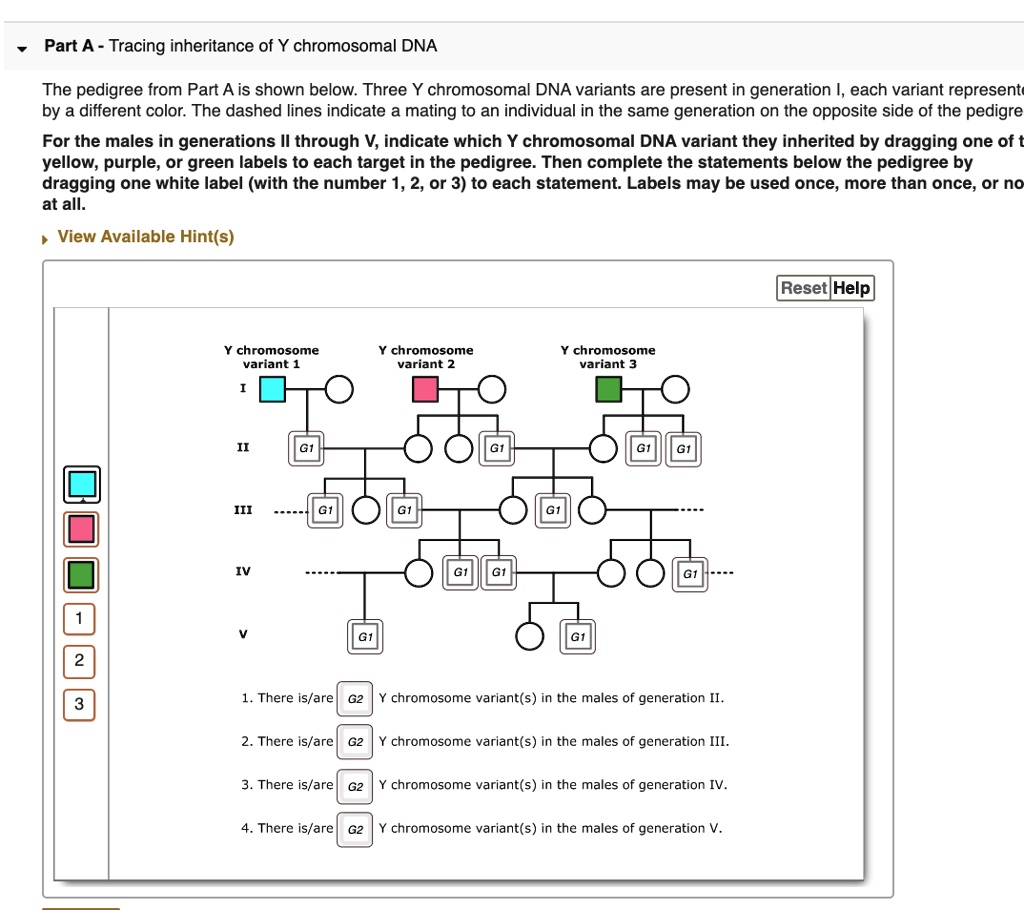Image resolution: width=1024 pixels, height=910 pixels.
Task: Click the cyan square for the generation I male
Action: 271,389
